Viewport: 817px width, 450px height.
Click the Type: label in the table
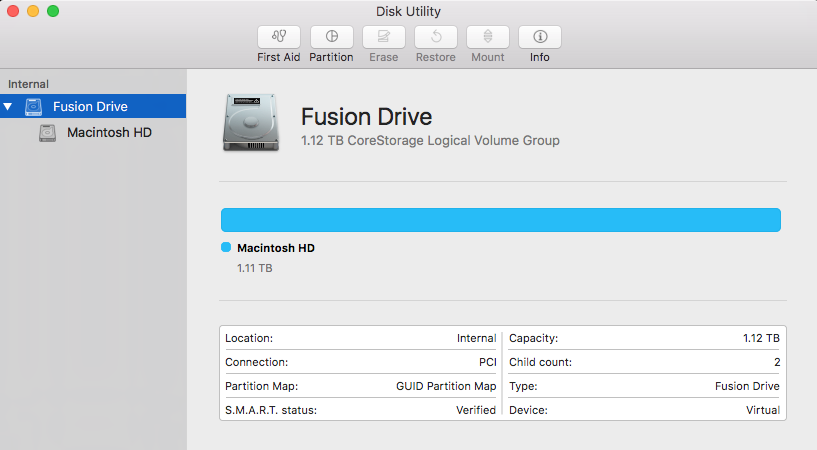(523, 386)
